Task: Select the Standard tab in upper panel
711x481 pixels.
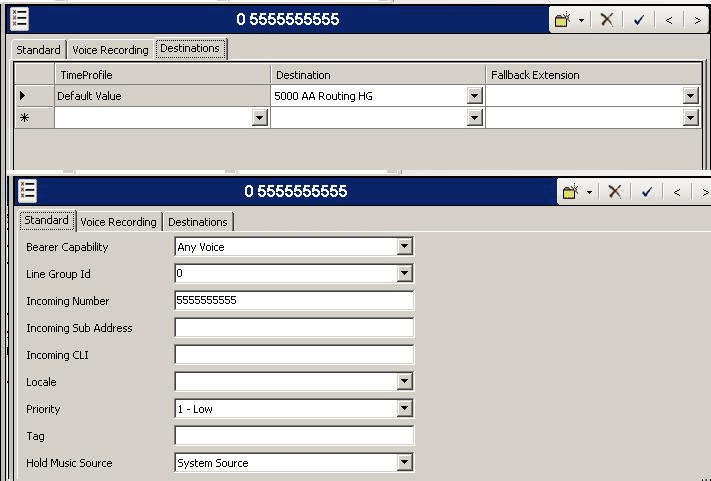Action: (38, 49)
